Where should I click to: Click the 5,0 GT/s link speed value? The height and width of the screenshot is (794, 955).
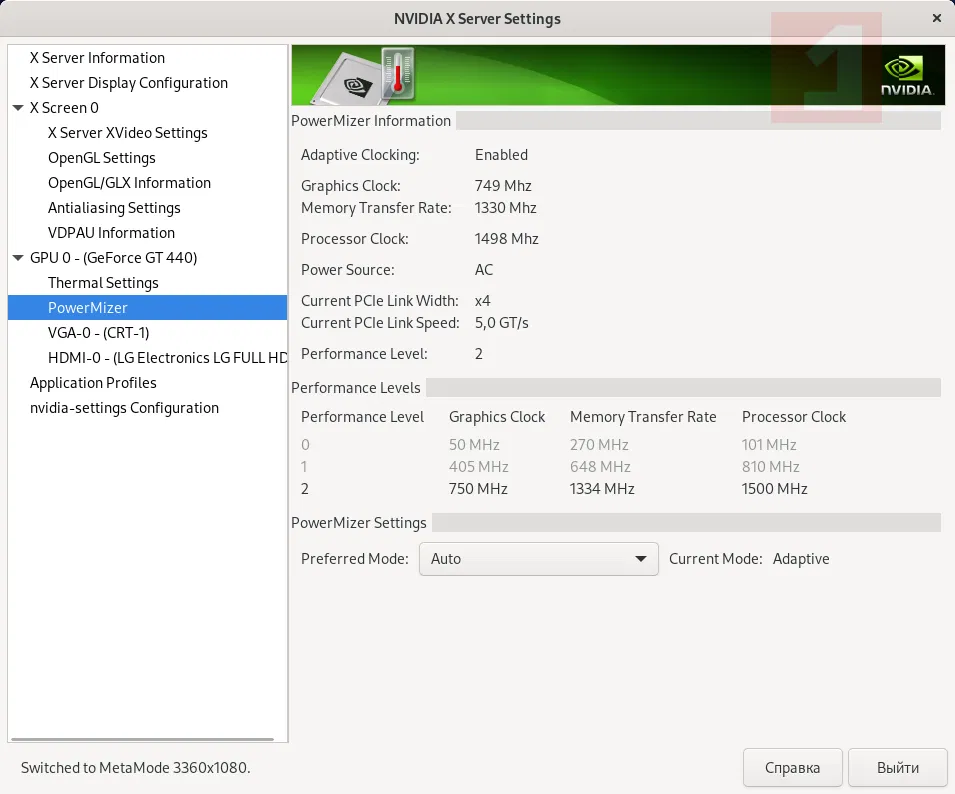pos(502,323)
